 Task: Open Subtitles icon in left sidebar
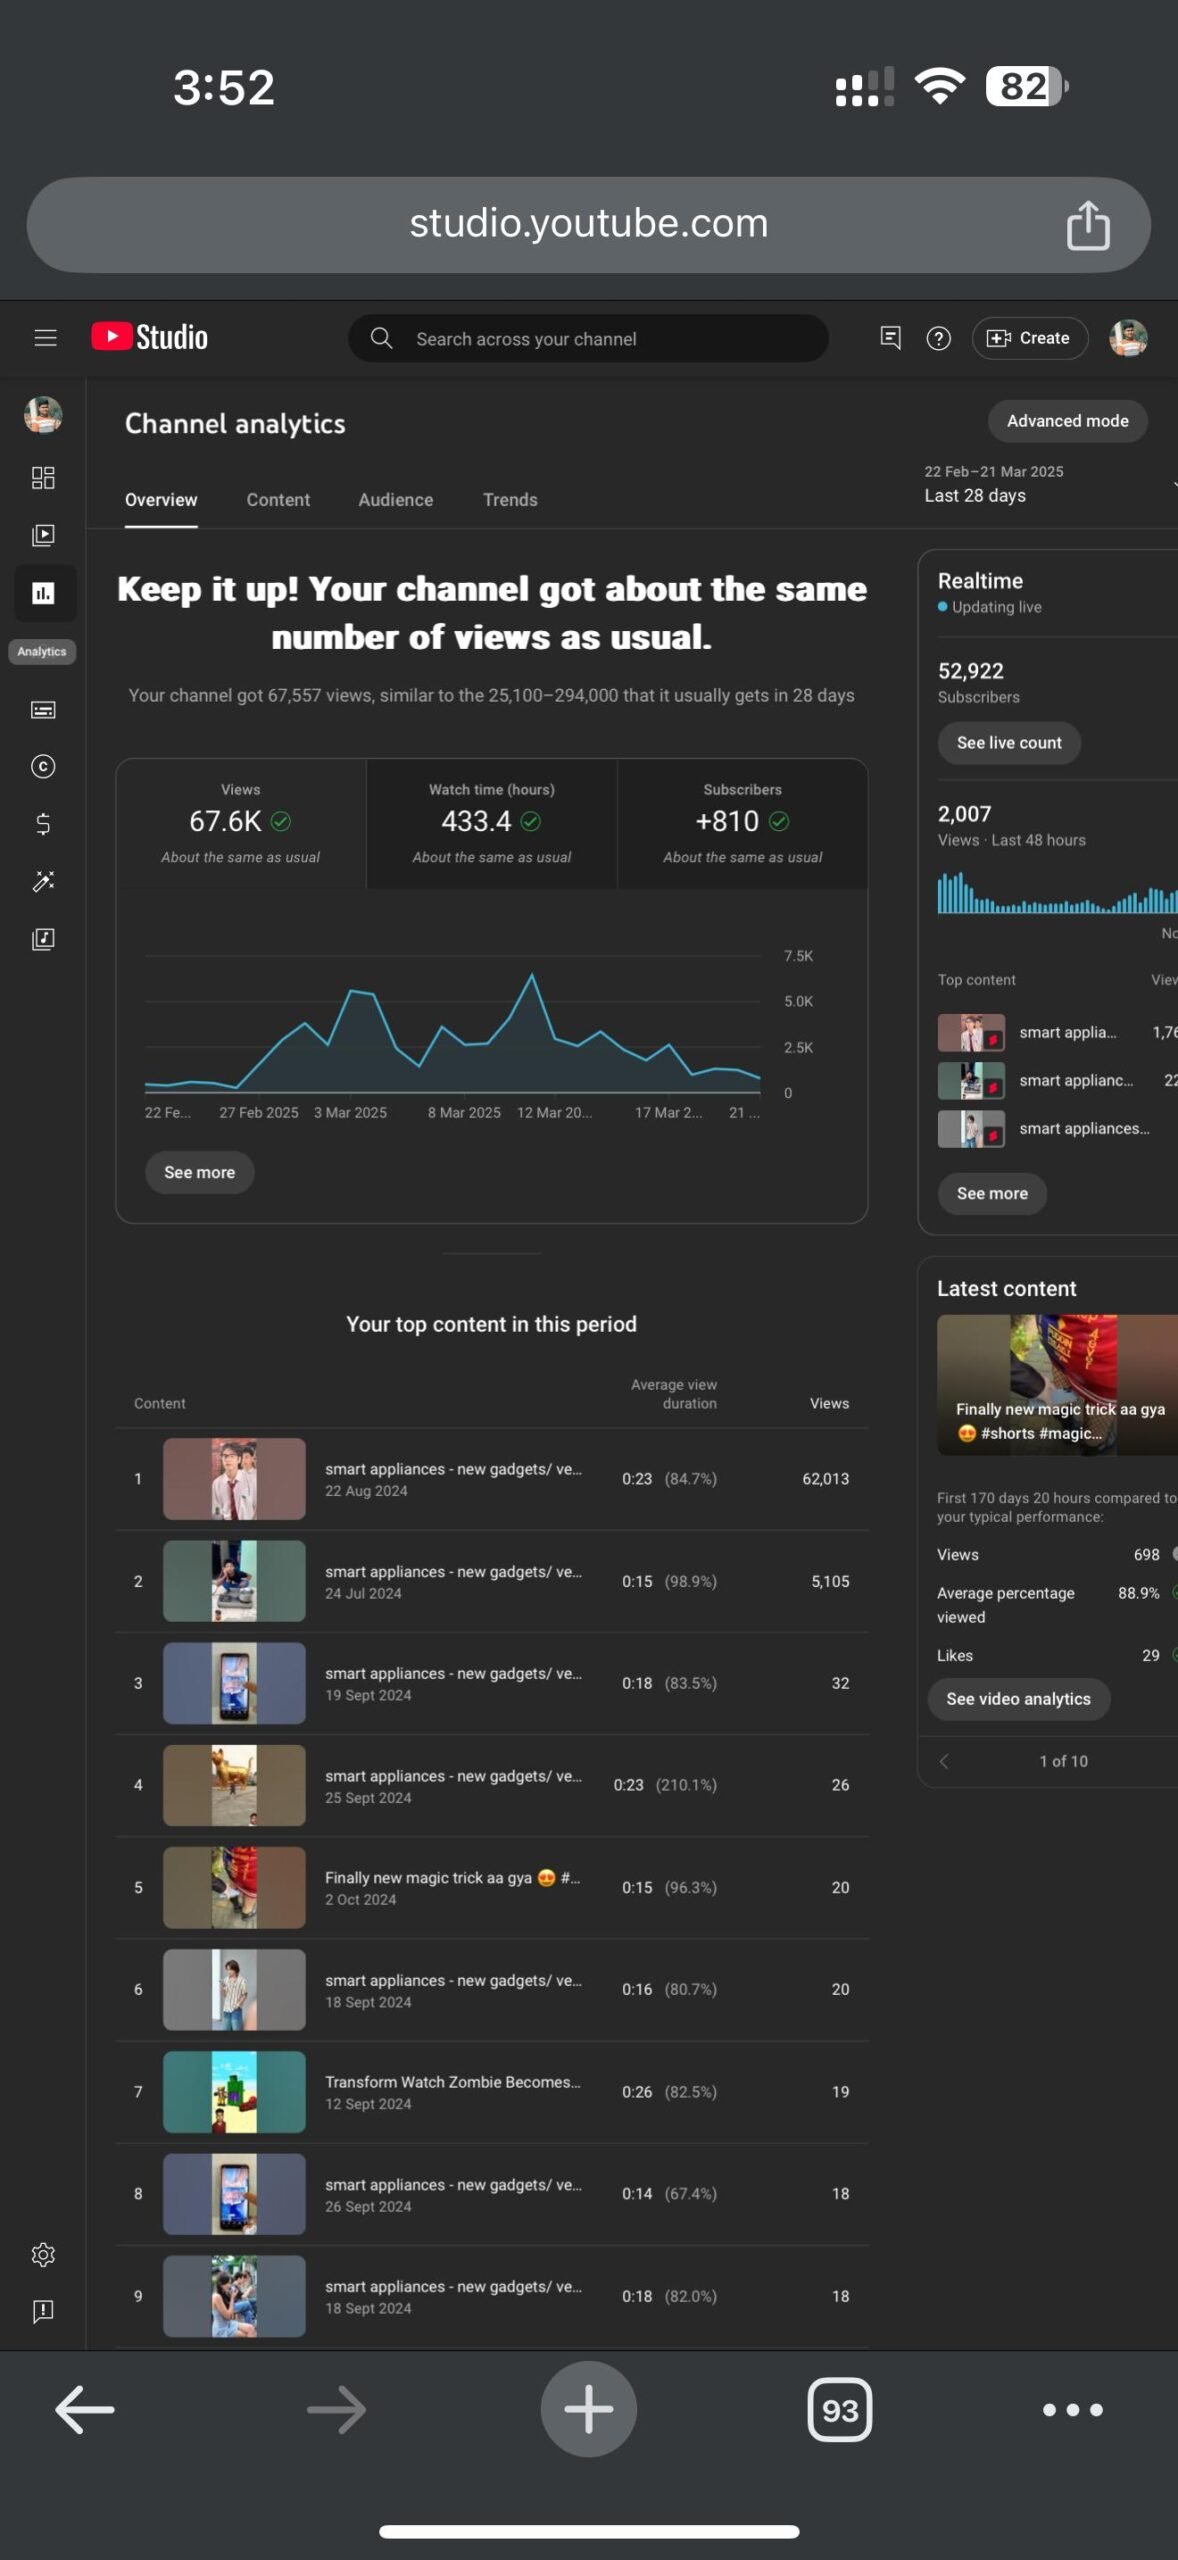[43, 710]
